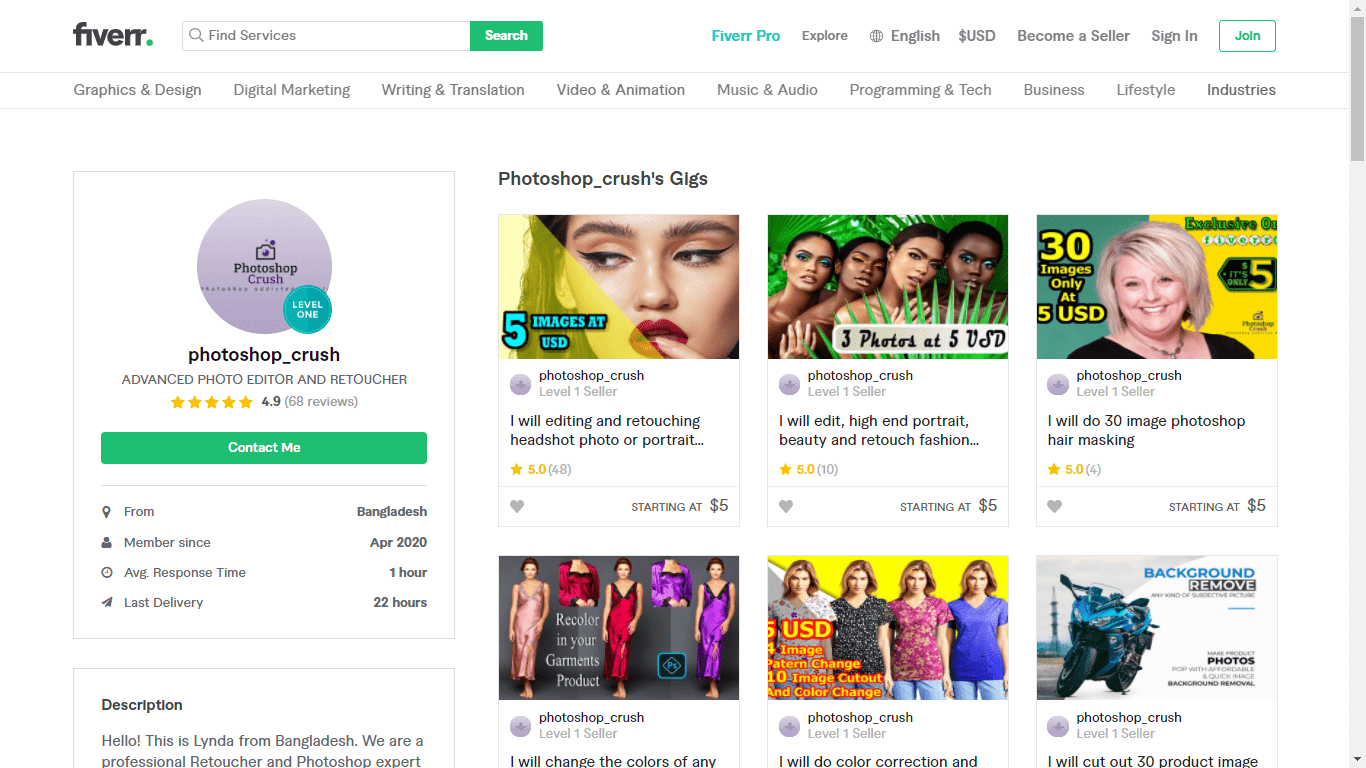
Task: Open Video & Animation category
Action: pyautogui.click(x=621, y=90)
